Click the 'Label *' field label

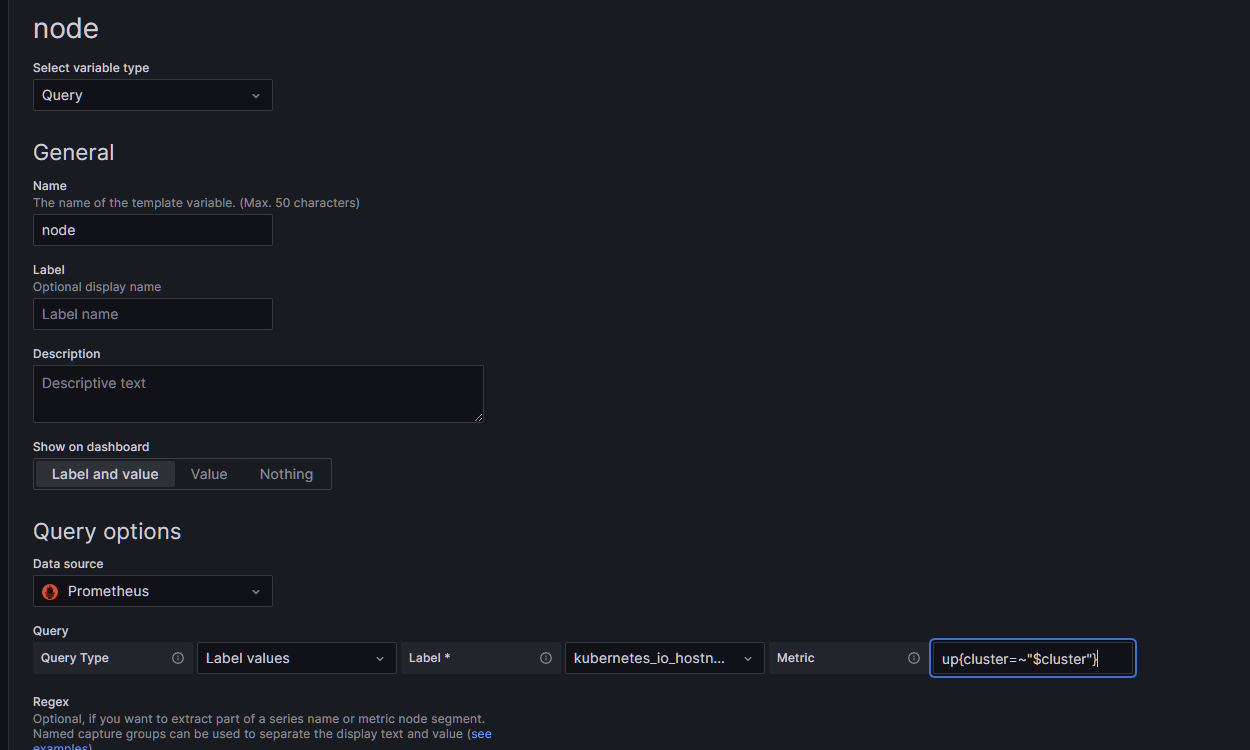point(430,658)
